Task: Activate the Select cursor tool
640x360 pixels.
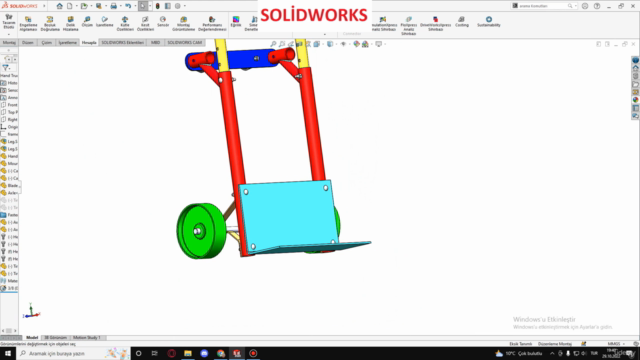Action: 142,6
